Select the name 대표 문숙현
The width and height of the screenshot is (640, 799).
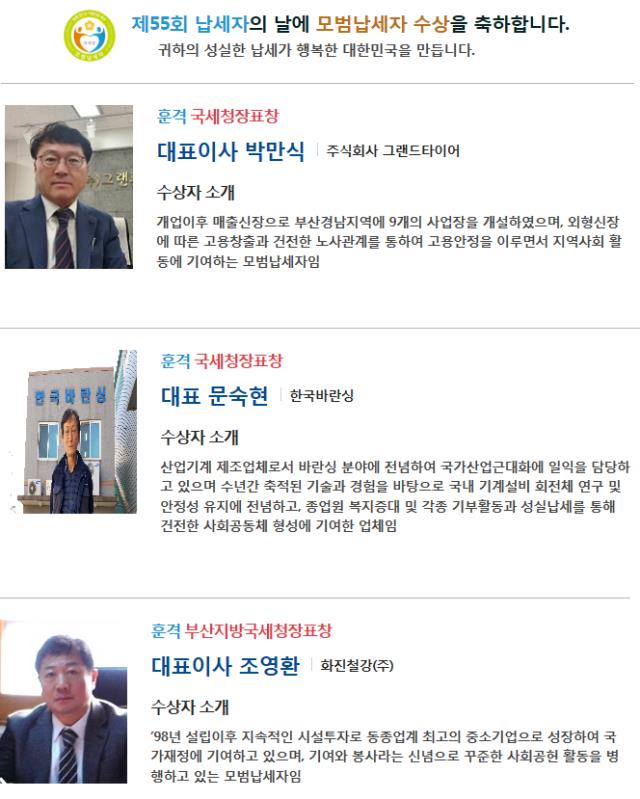(215, 395)
